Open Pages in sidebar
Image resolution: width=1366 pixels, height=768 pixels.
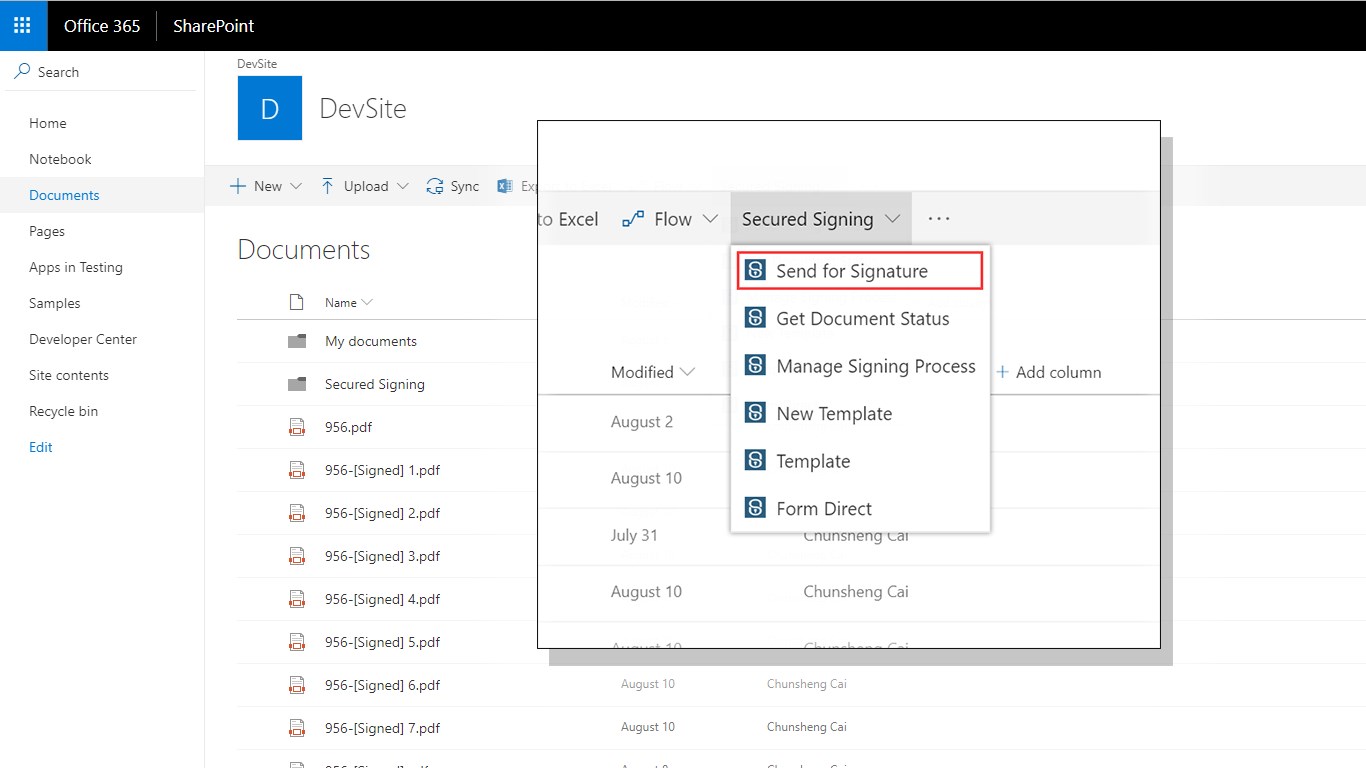[47, 231]
